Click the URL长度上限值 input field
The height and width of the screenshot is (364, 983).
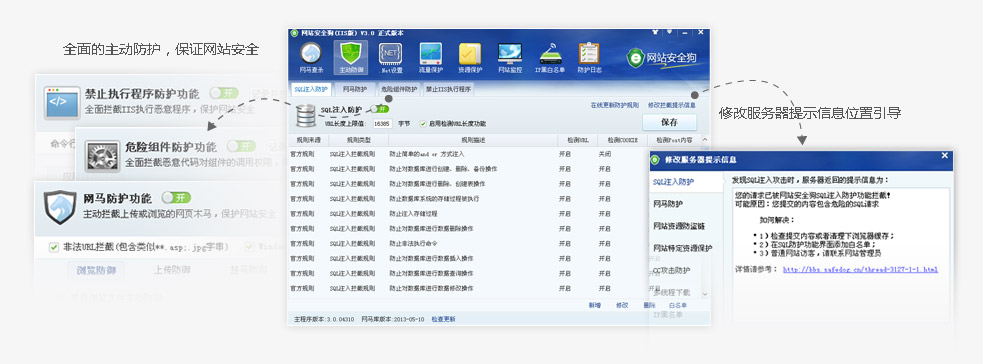tap(383, 123)
